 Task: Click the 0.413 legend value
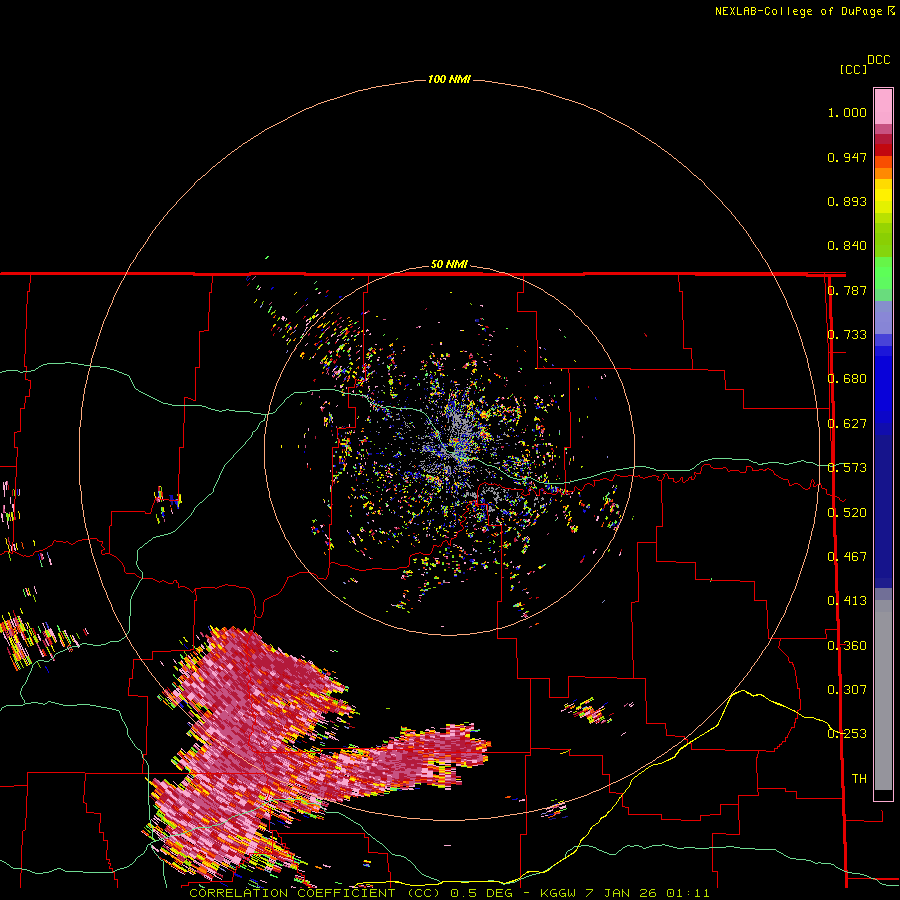[847, 601]
